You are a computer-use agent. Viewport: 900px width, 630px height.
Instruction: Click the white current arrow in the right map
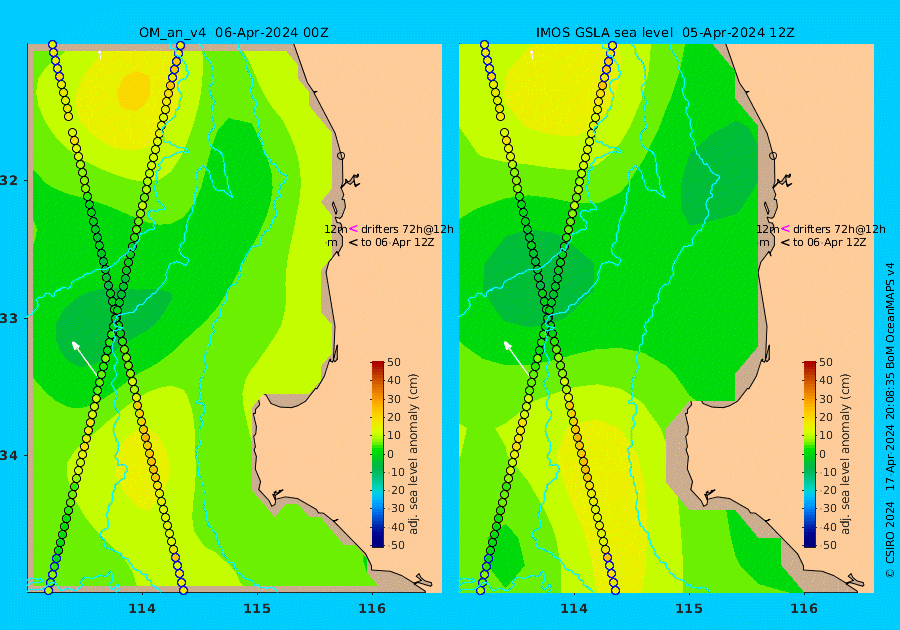point(516,359)
